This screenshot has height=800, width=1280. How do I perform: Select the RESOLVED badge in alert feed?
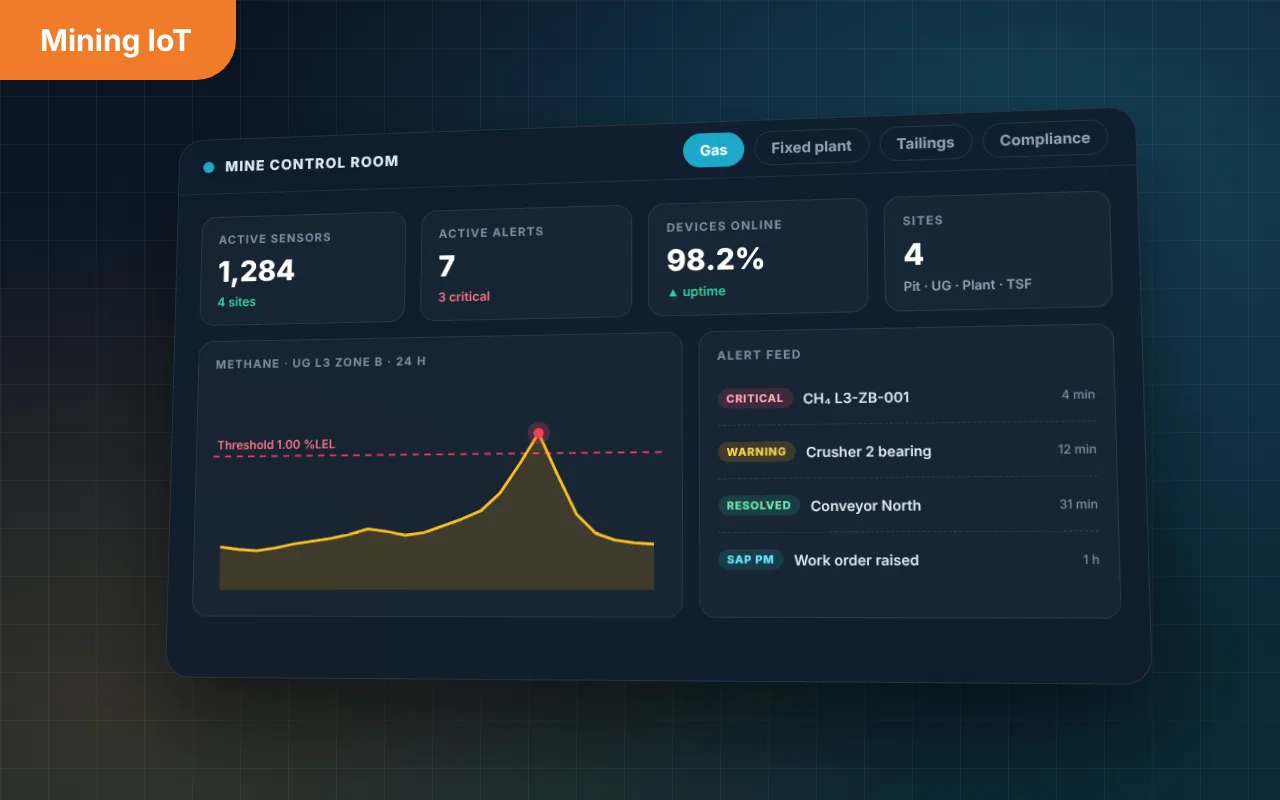(x=759, y=506)
